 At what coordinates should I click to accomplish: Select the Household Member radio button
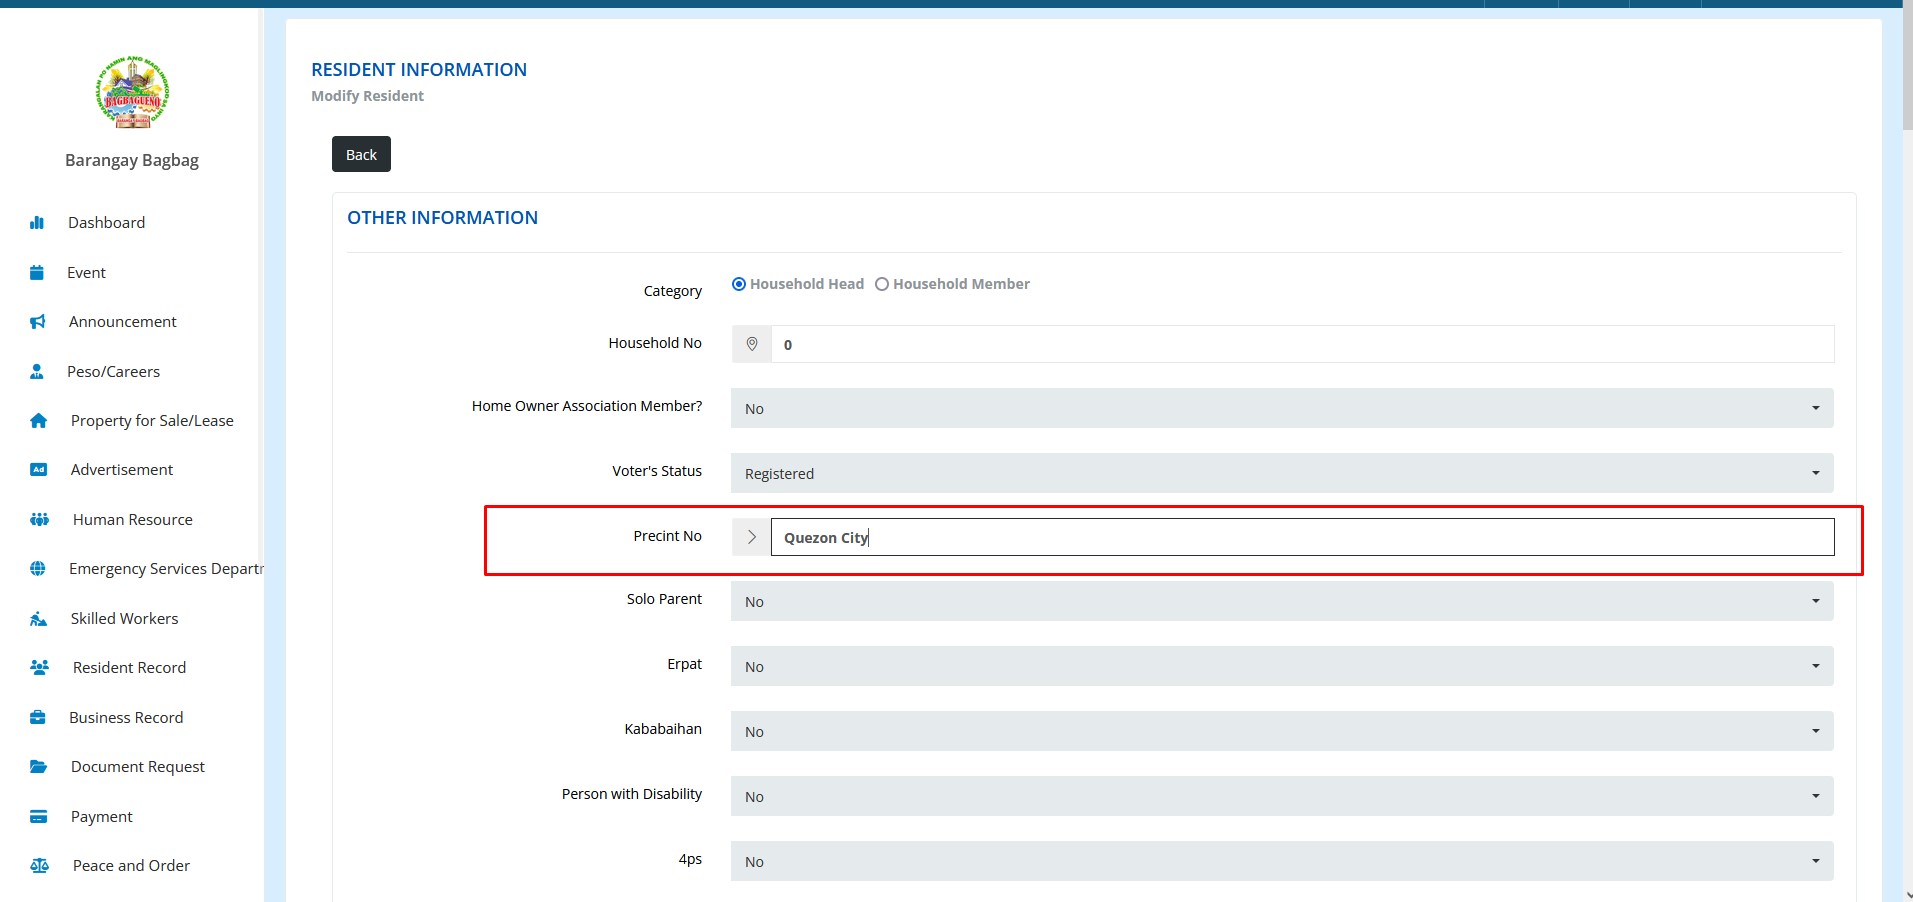point(882,284)
